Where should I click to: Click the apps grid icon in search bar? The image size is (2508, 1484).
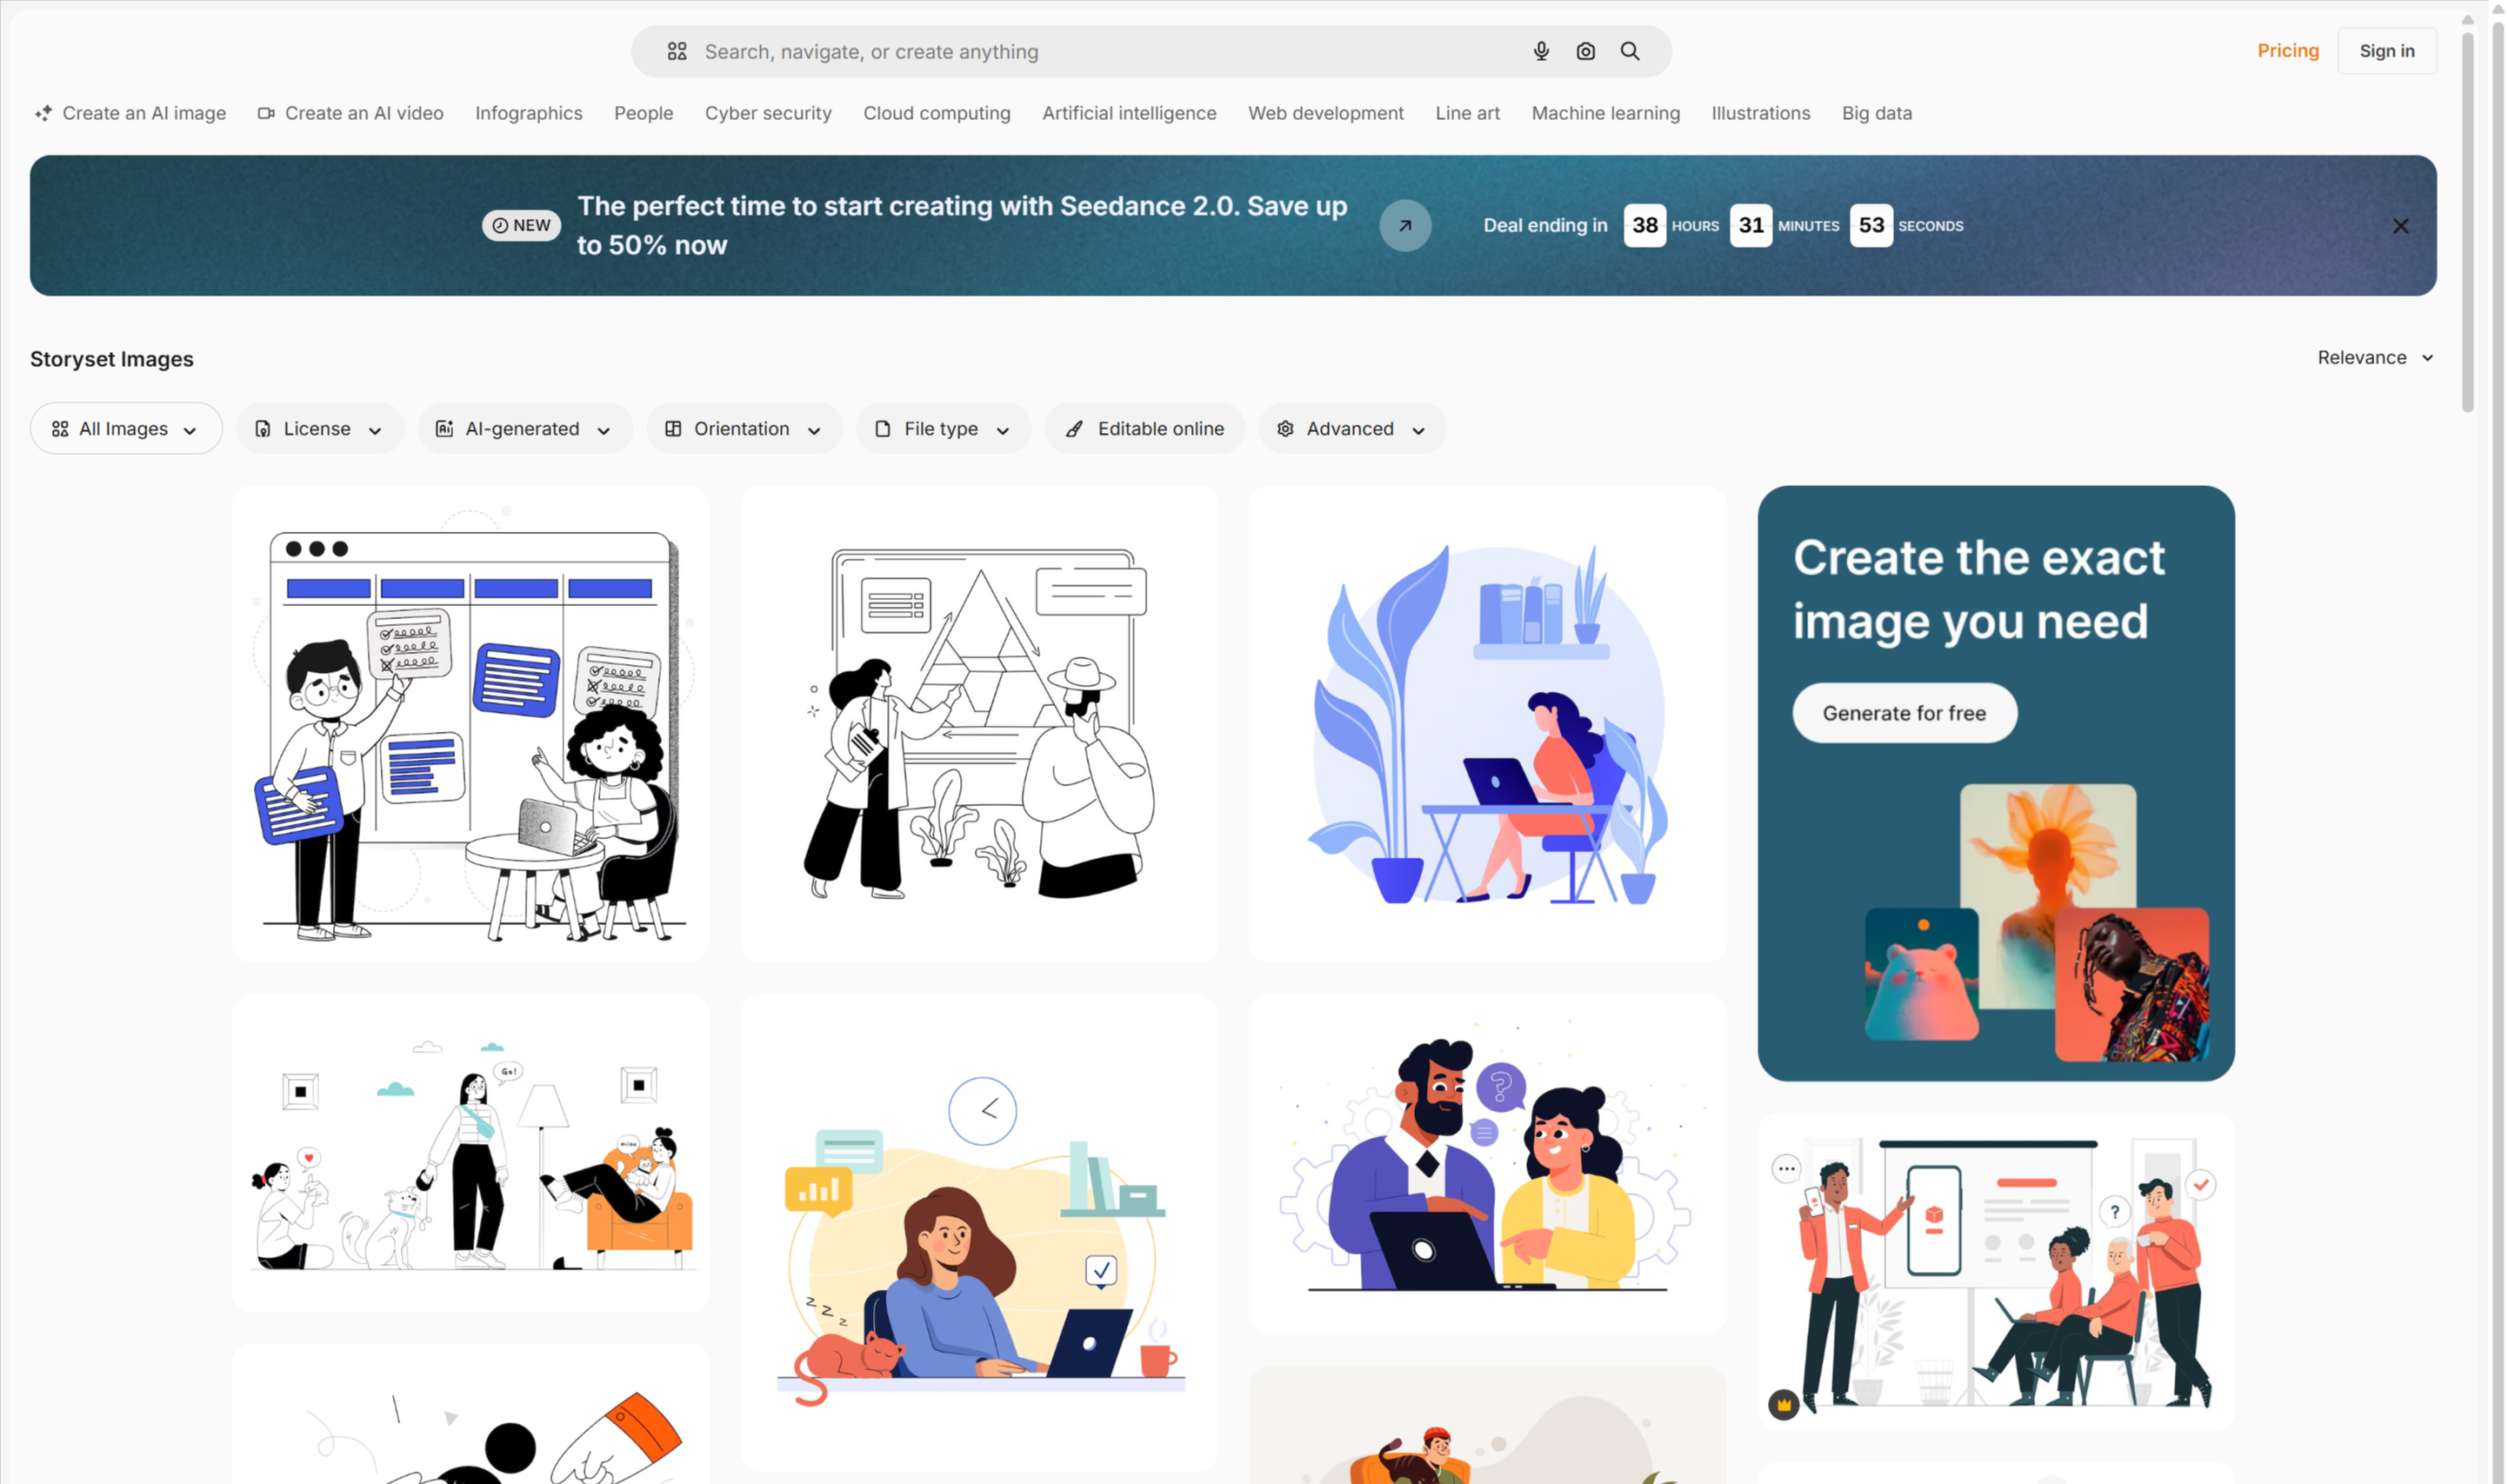pos(677,51)
